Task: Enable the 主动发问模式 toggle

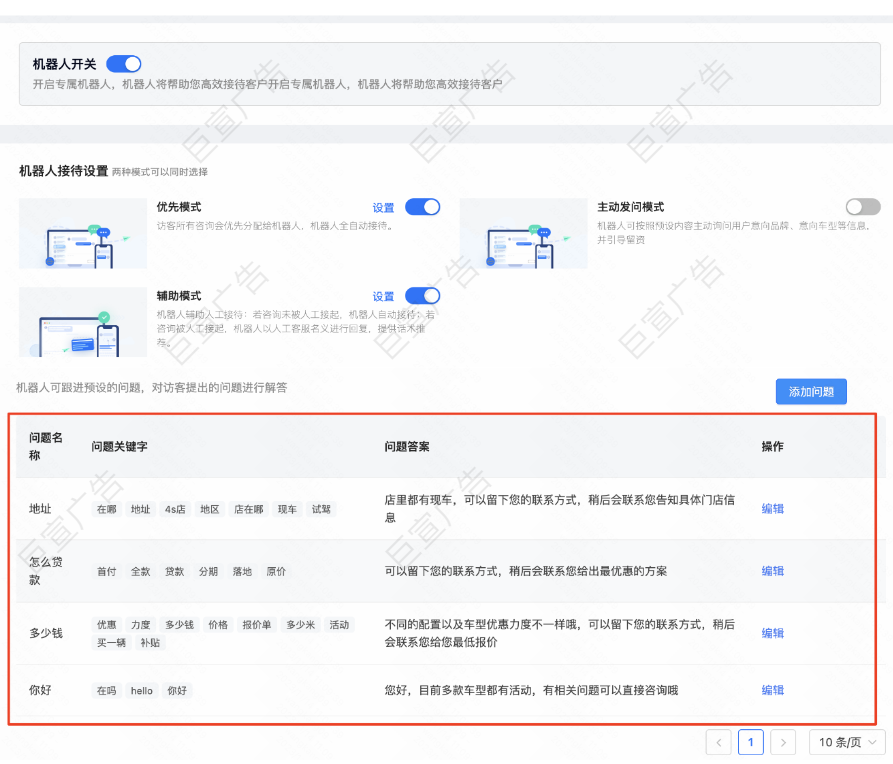Action: [862, 207]
